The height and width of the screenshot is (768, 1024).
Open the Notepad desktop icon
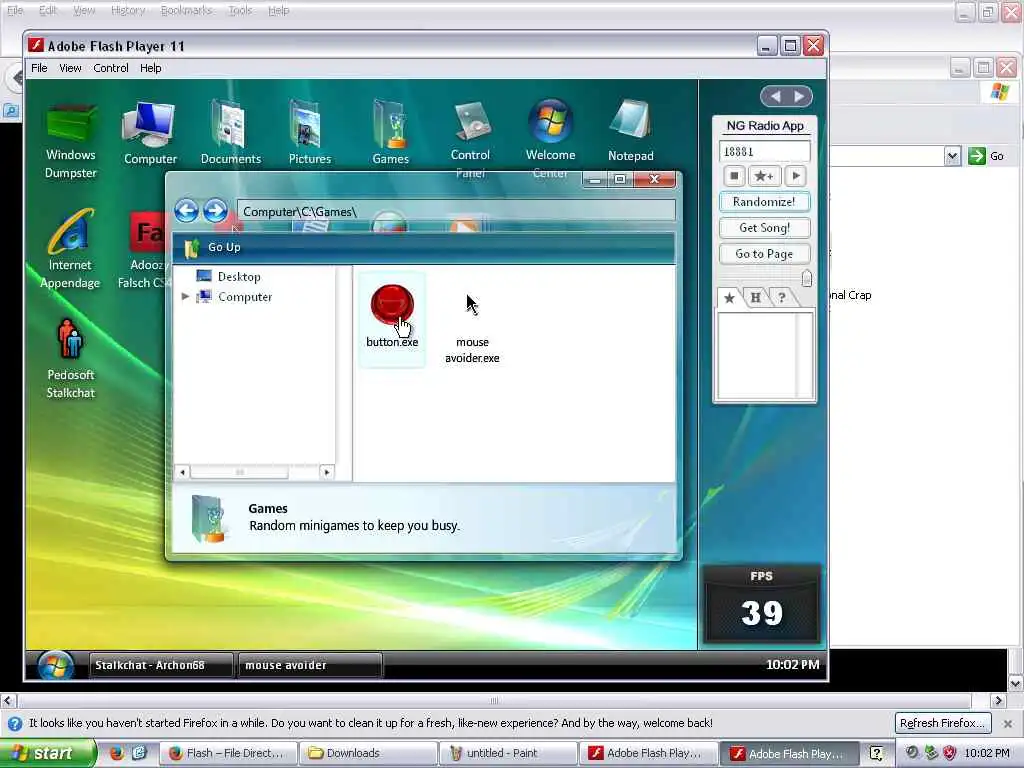click(x=630, y=132)
